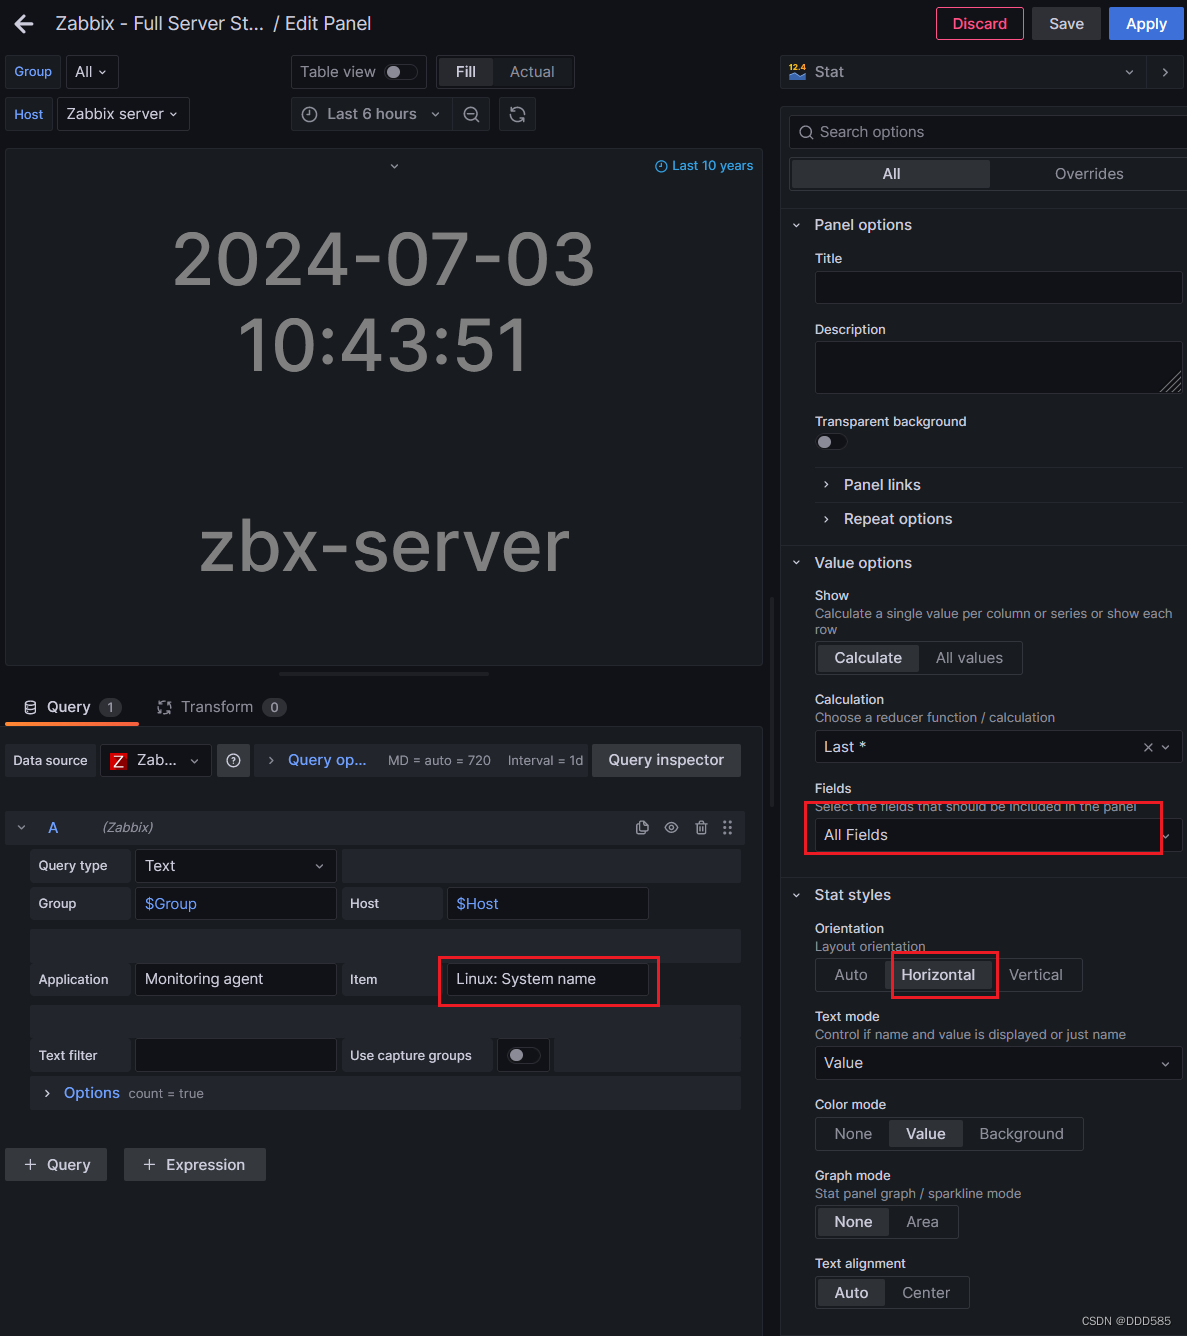Collapse query A row
The image size is (1187, 1336).
[x=21, y=828]
